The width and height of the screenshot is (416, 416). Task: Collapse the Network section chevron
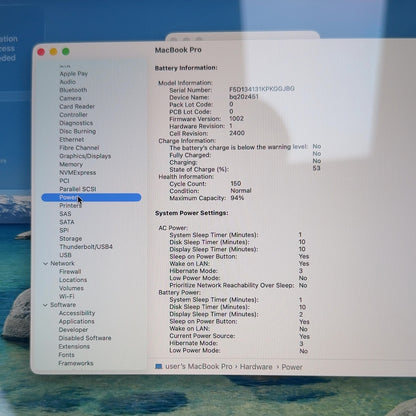coord(46,263)
